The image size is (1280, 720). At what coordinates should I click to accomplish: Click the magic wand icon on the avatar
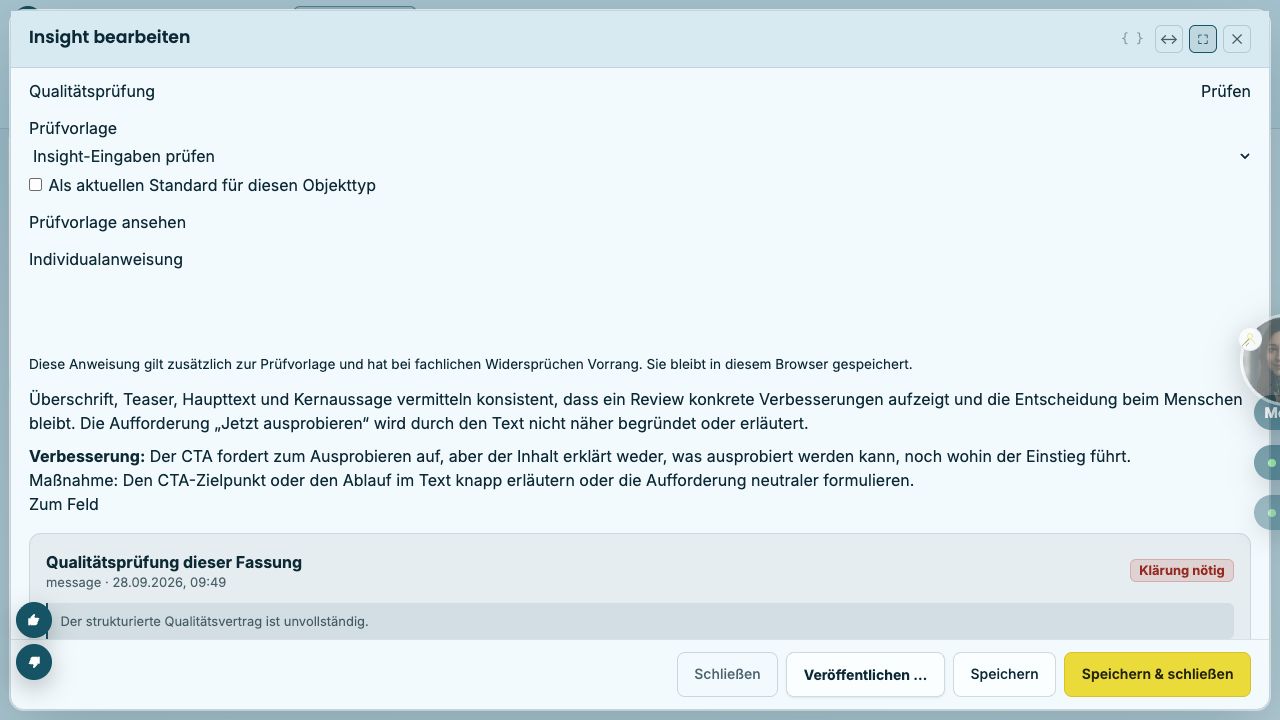pos(1249,340)
